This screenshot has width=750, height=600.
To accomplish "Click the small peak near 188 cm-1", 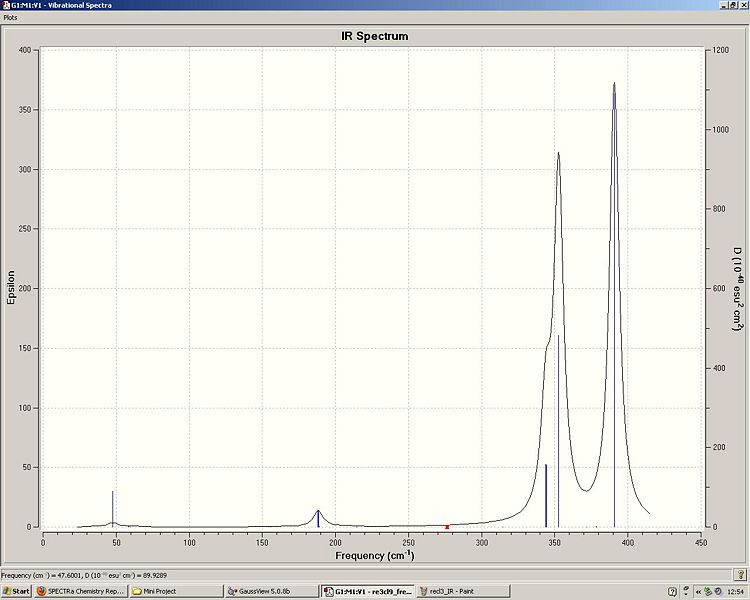I will (x=318, y=511).
